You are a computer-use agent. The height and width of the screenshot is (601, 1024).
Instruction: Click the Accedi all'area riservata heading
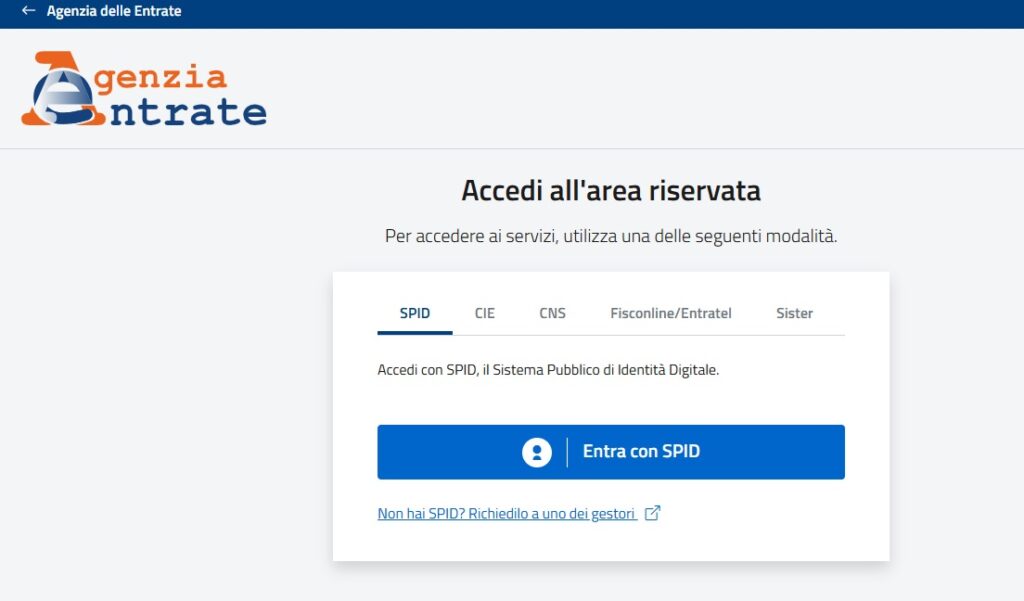pos(611,191)
